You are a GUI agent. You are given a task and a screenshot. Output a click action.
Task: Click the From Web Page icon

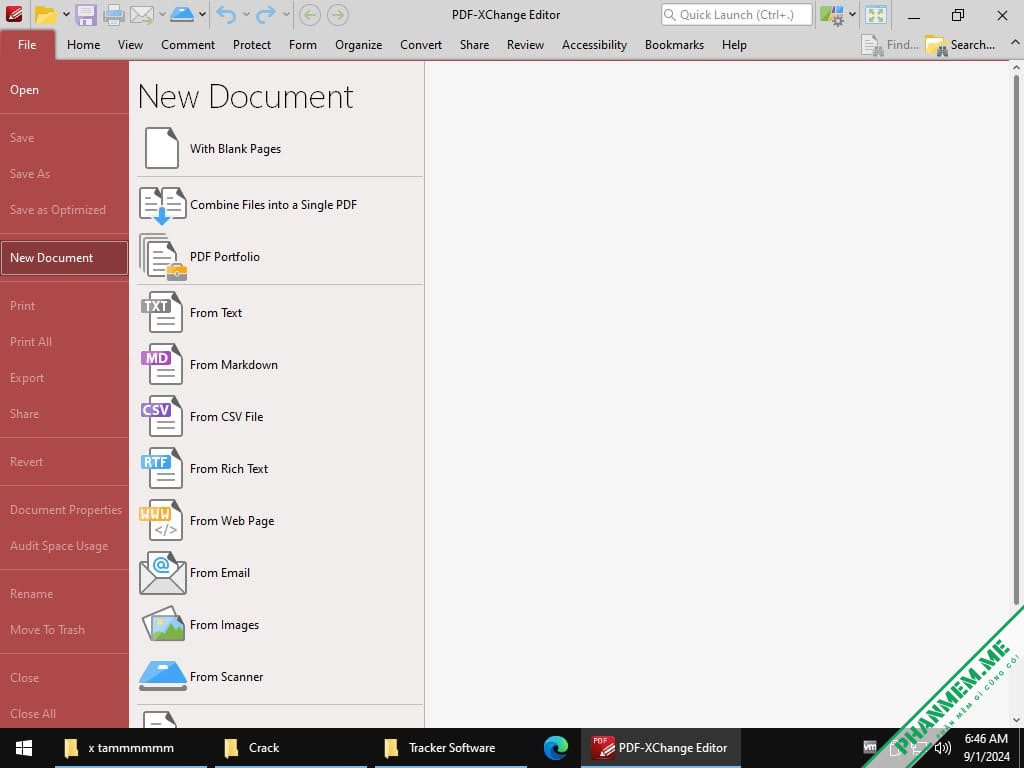pyautogui.click(x=161, y=520)
